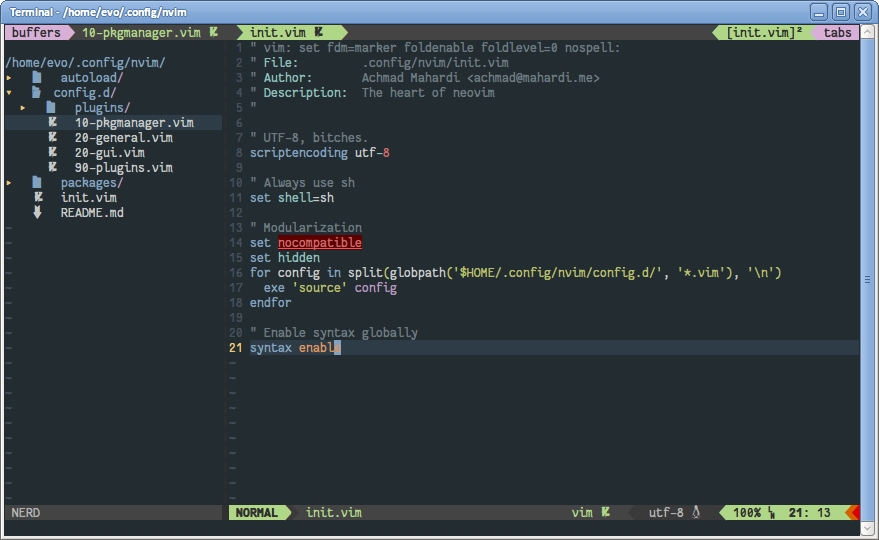Click the utf-8 encoding indicator
The height and width of the screenshot is (540, 879).
tap(666, 513)
